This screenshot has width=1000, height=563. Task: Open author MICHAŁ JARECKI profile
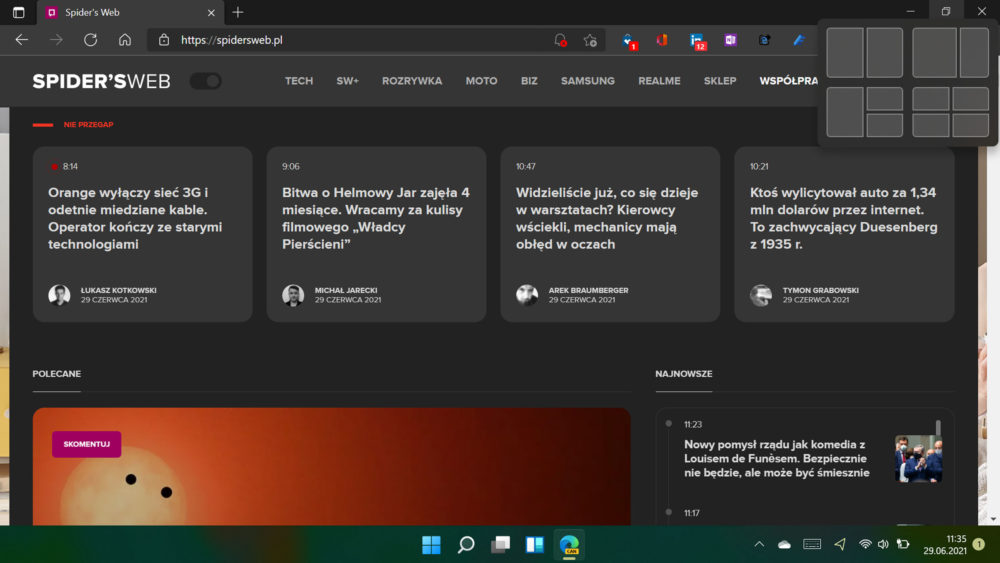346,290
